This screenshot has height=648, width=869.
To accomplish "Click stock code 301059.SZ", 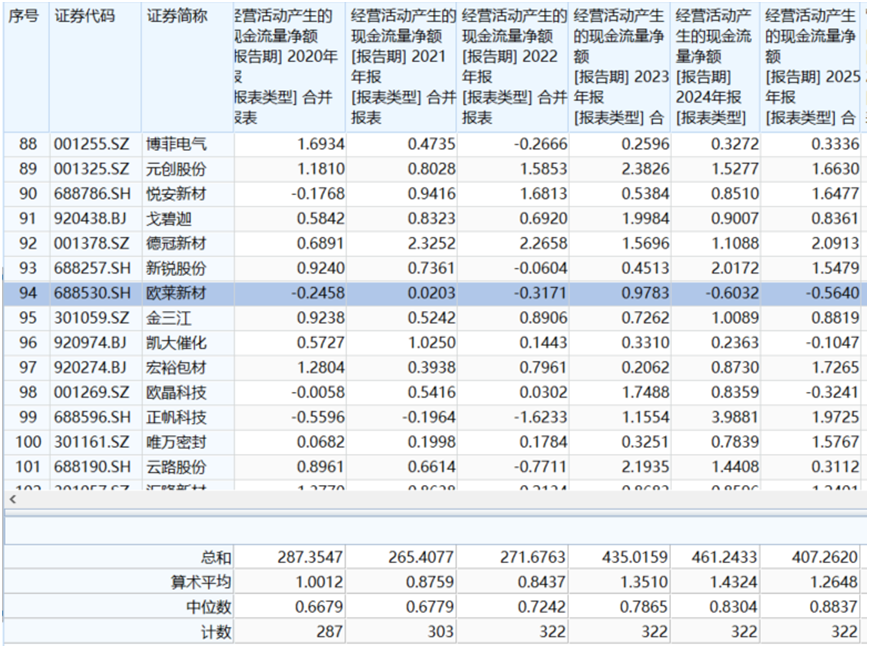I will [91, 318].
